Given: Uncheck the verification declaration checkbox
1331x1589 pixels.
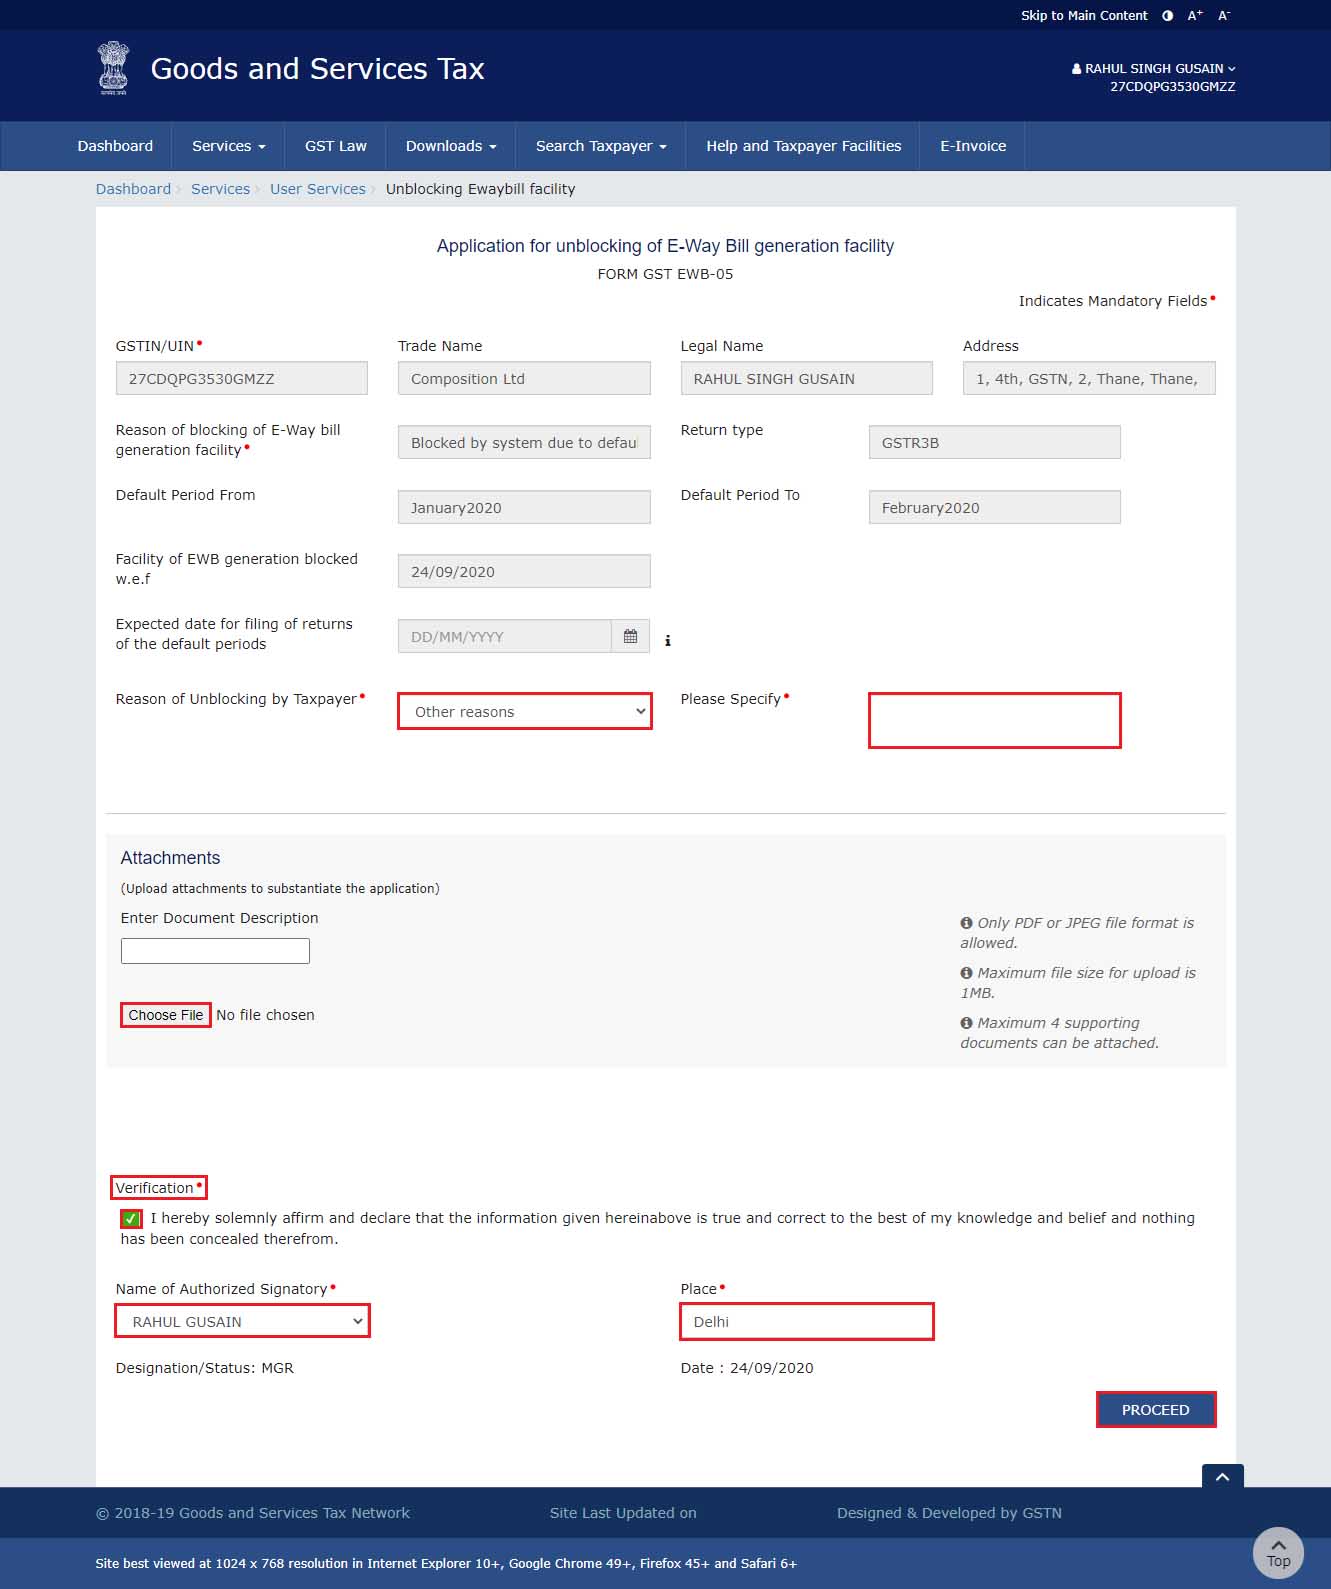Looking at the screenshot, I should click(130, 1218).
